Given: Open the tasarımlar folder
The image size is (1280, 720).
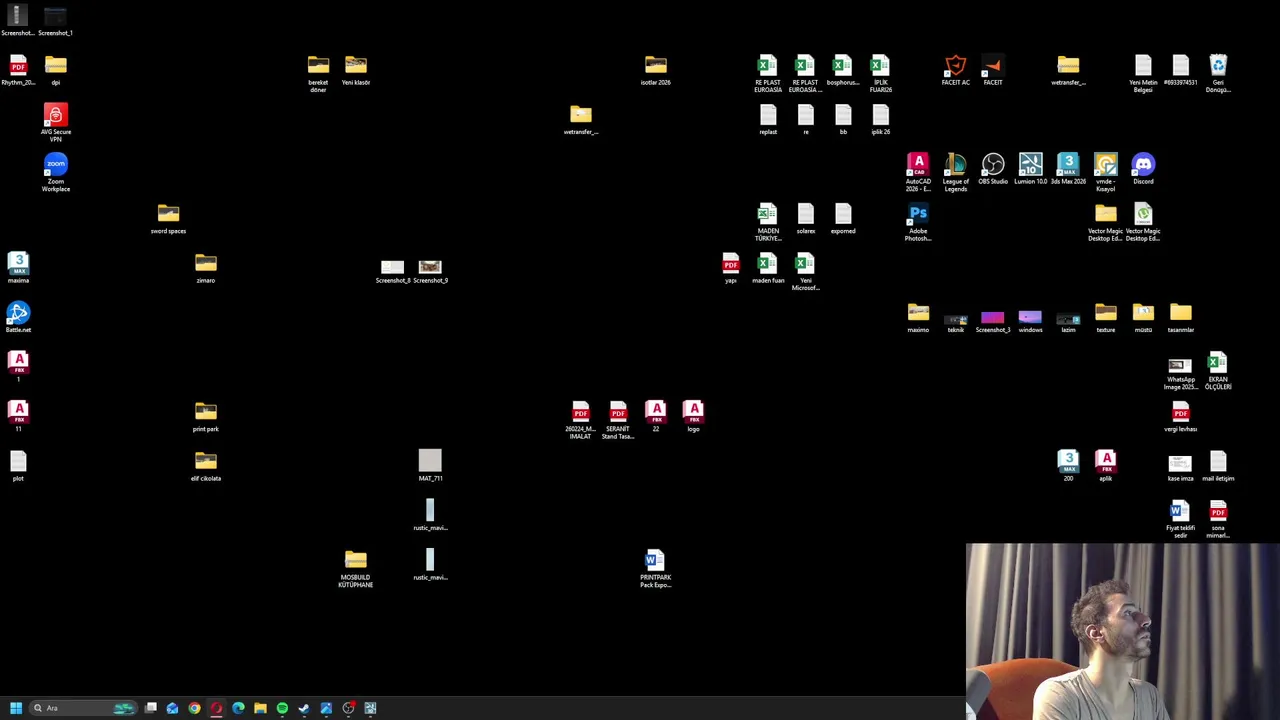Looking at the screenshot, I should (1181, 318).
